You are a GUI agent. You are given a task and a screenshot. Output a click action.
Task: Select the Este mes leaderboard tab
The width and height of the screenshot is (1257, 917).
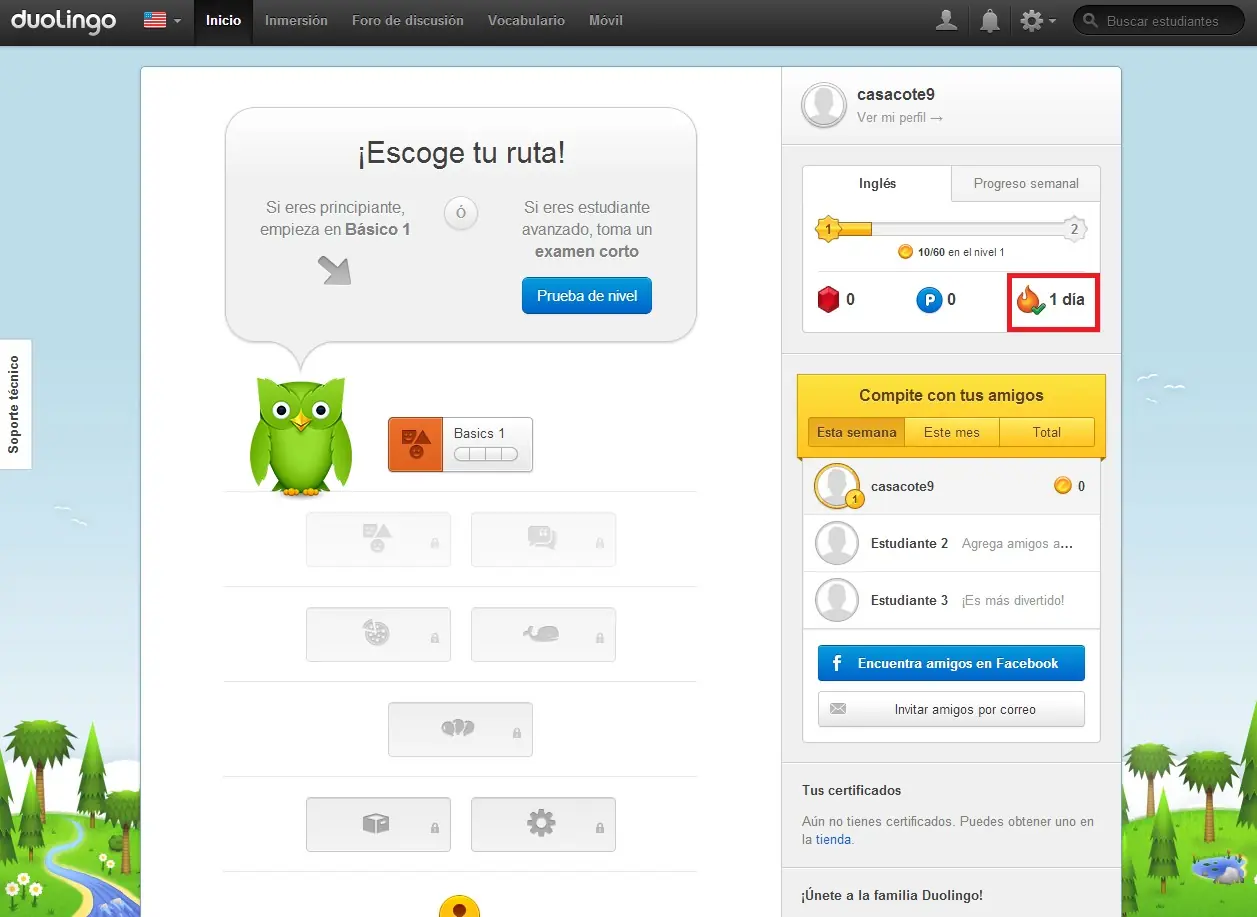[951, 432]
